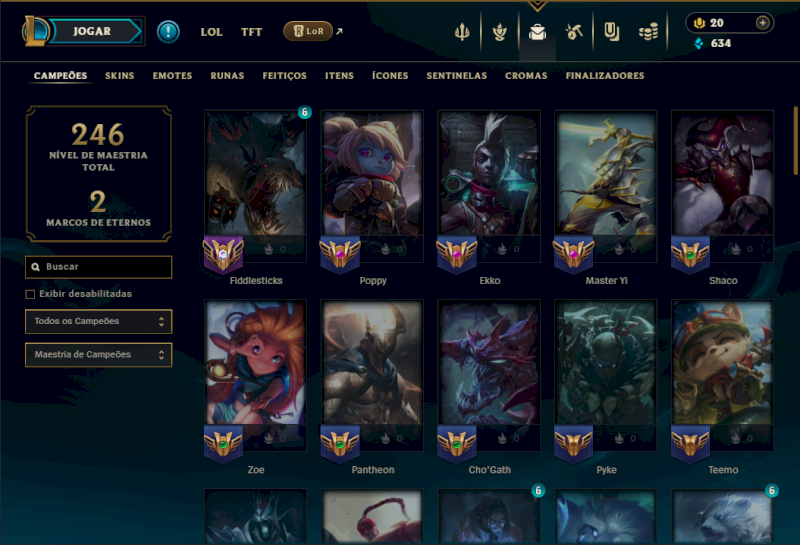Click the League of Legends logo

(x=34, y=31)
